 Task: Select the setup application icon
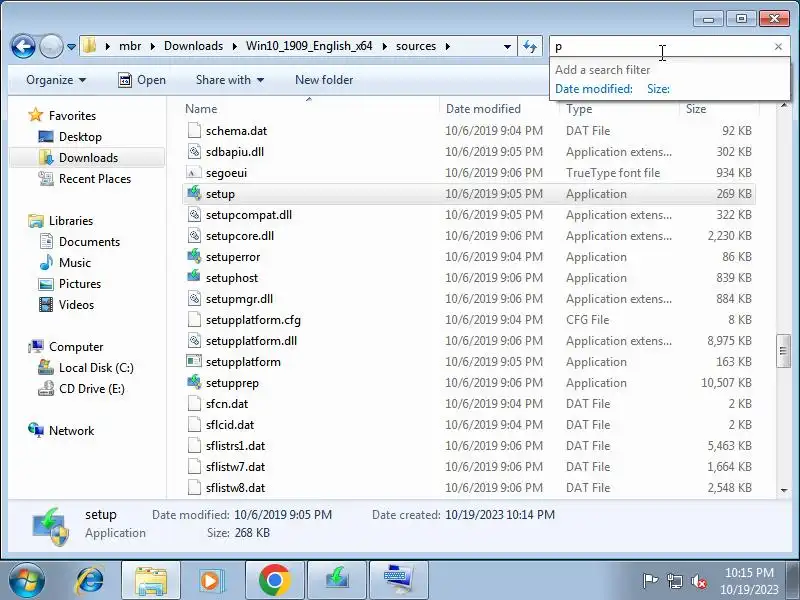click(x=194, y=193)
